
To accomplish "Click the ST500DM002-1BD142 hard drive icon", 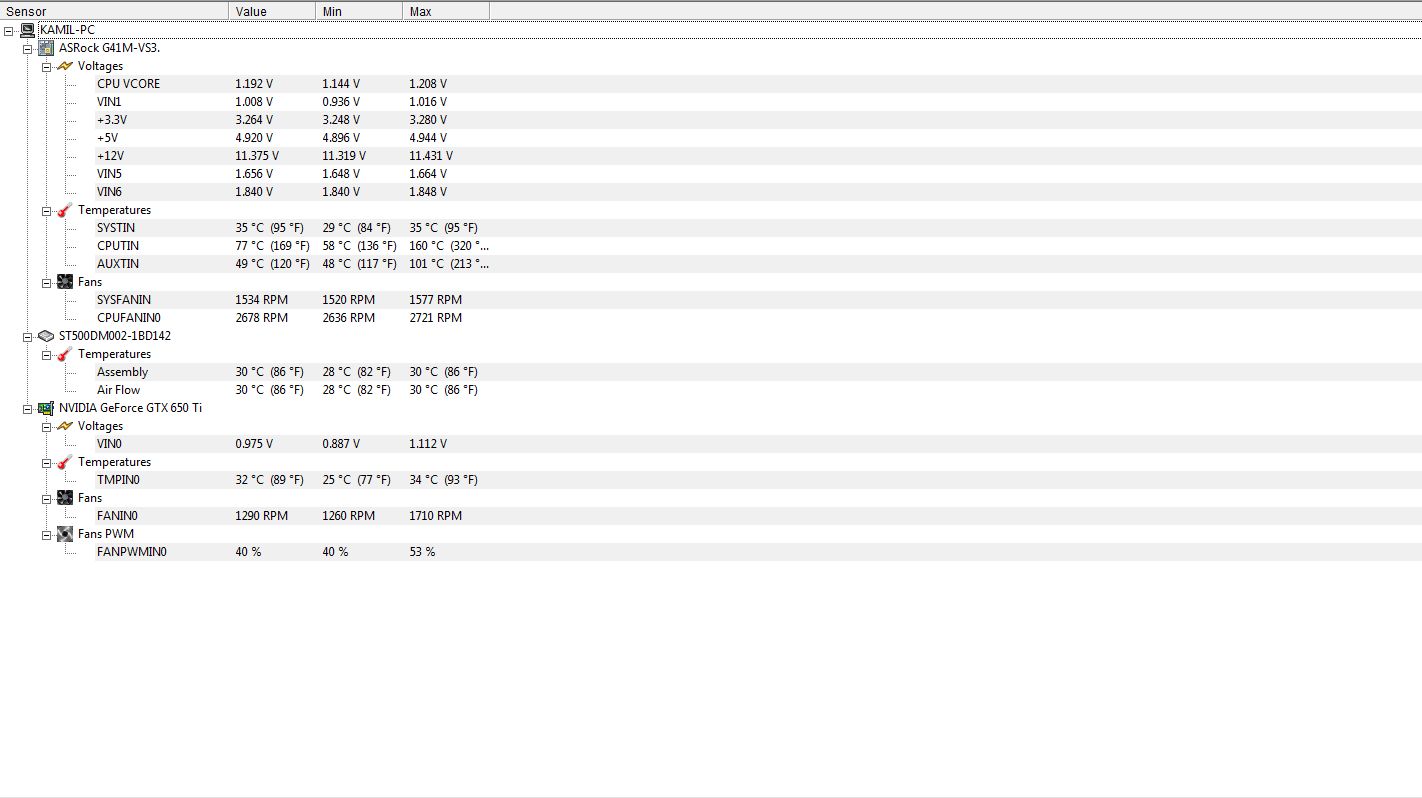I will pos(46,336).
